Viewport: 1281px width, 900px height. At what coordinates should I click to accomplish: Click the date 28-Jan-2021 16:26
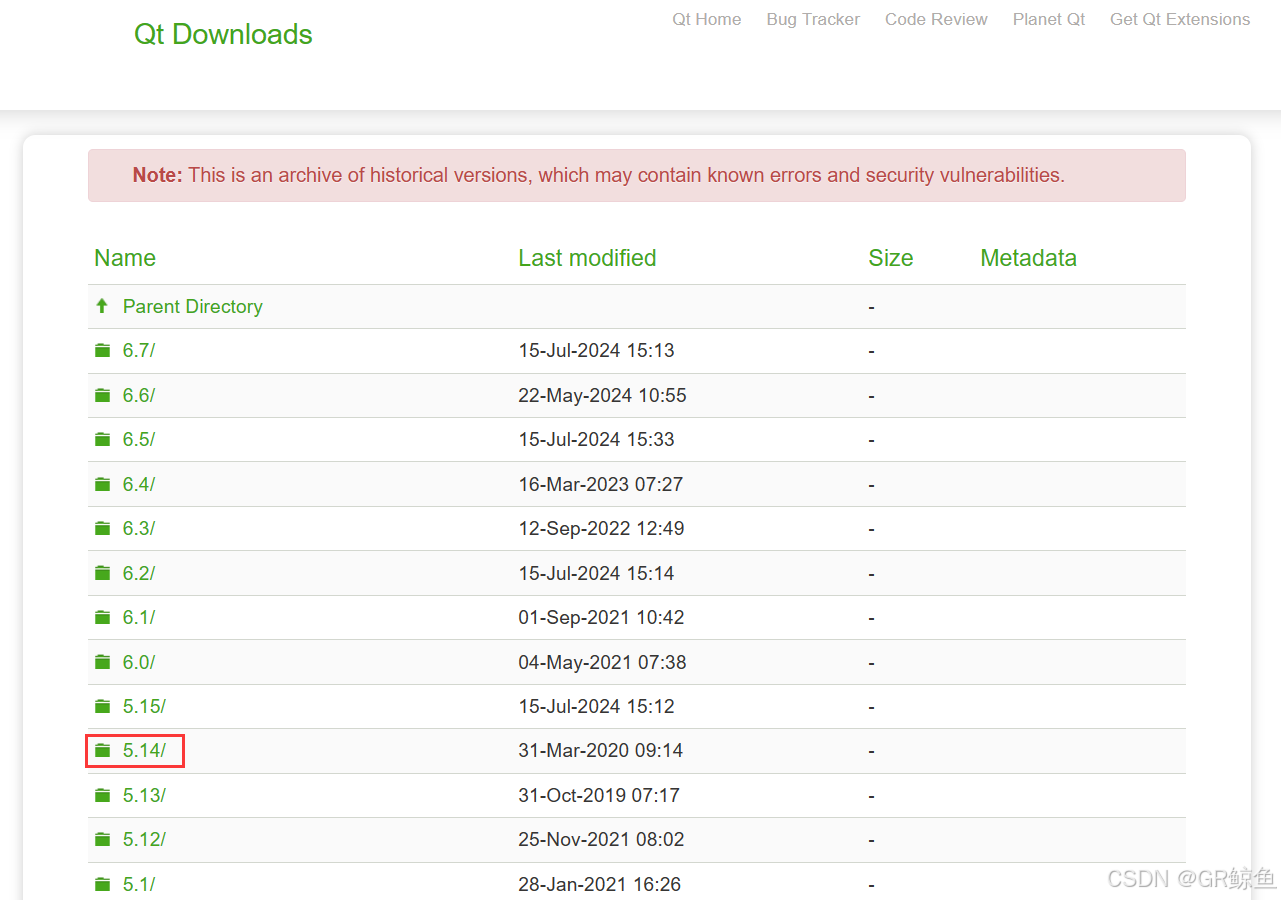600,884
